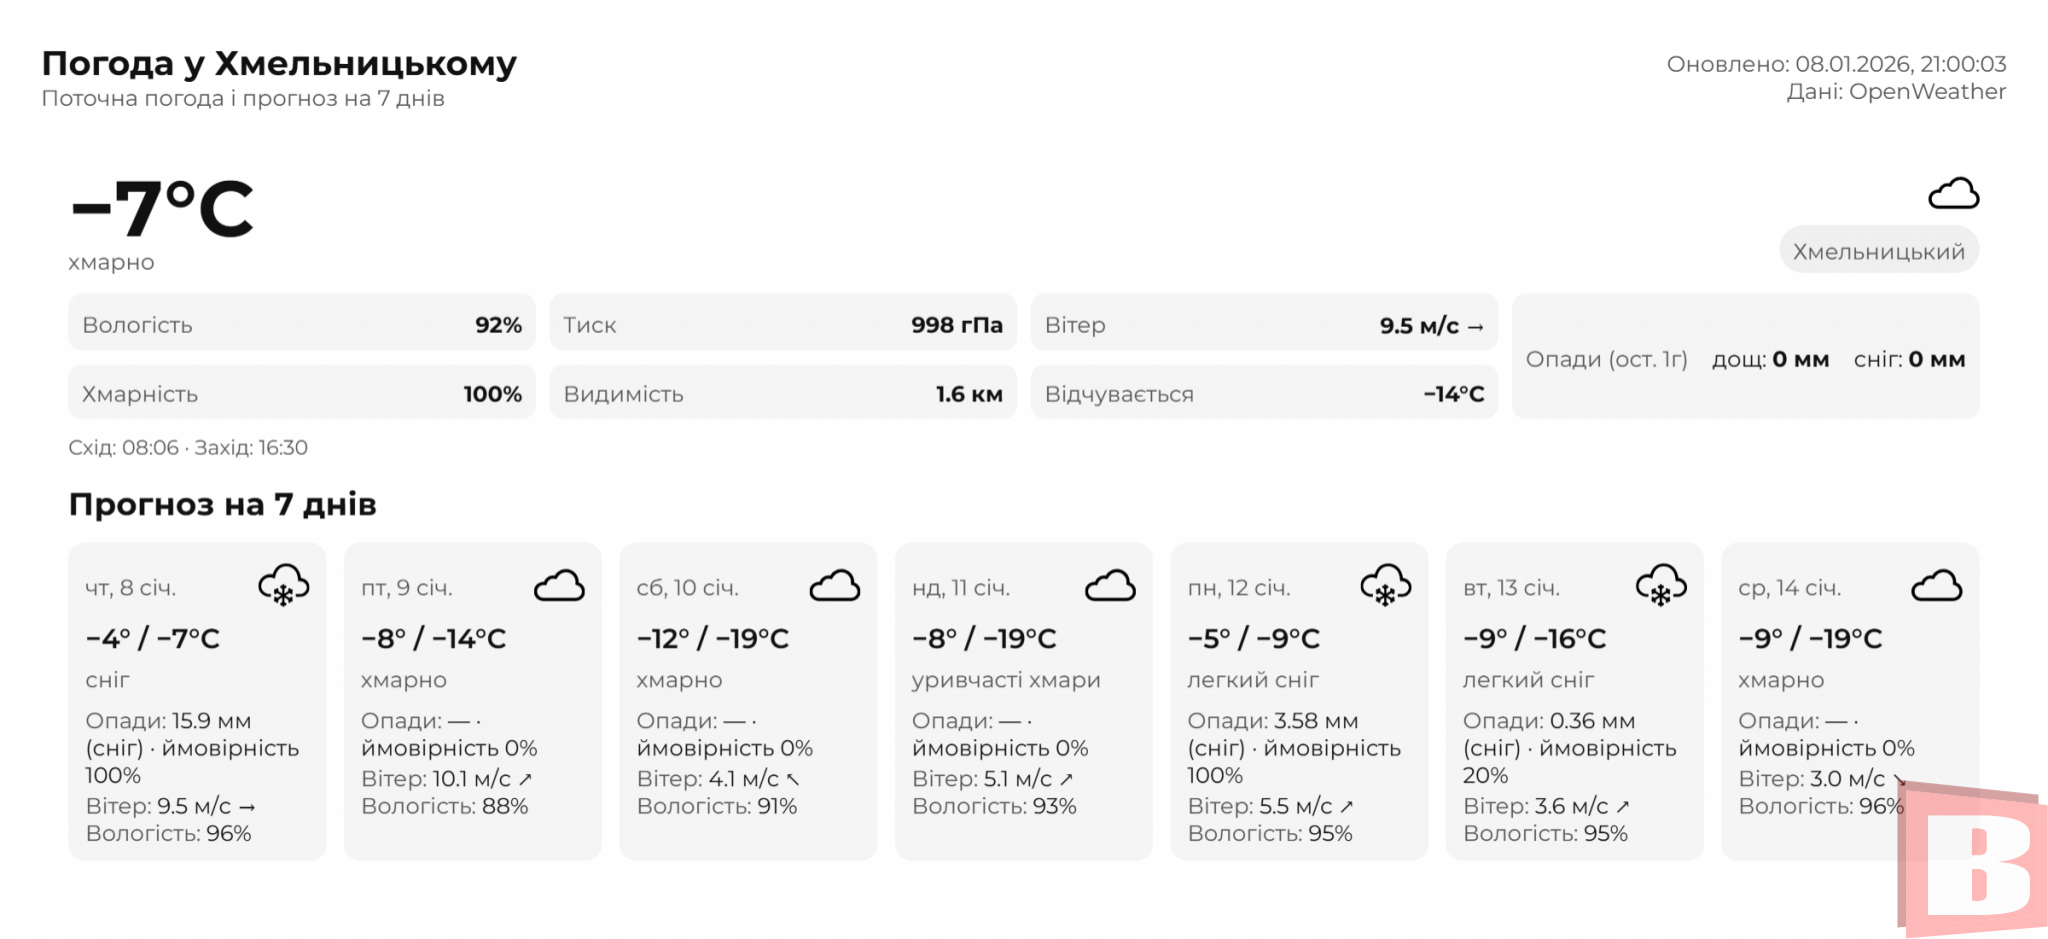Click the cloud icon for Wednesday 14 січ.
Screen dimensions: 2048x939
1937,586
